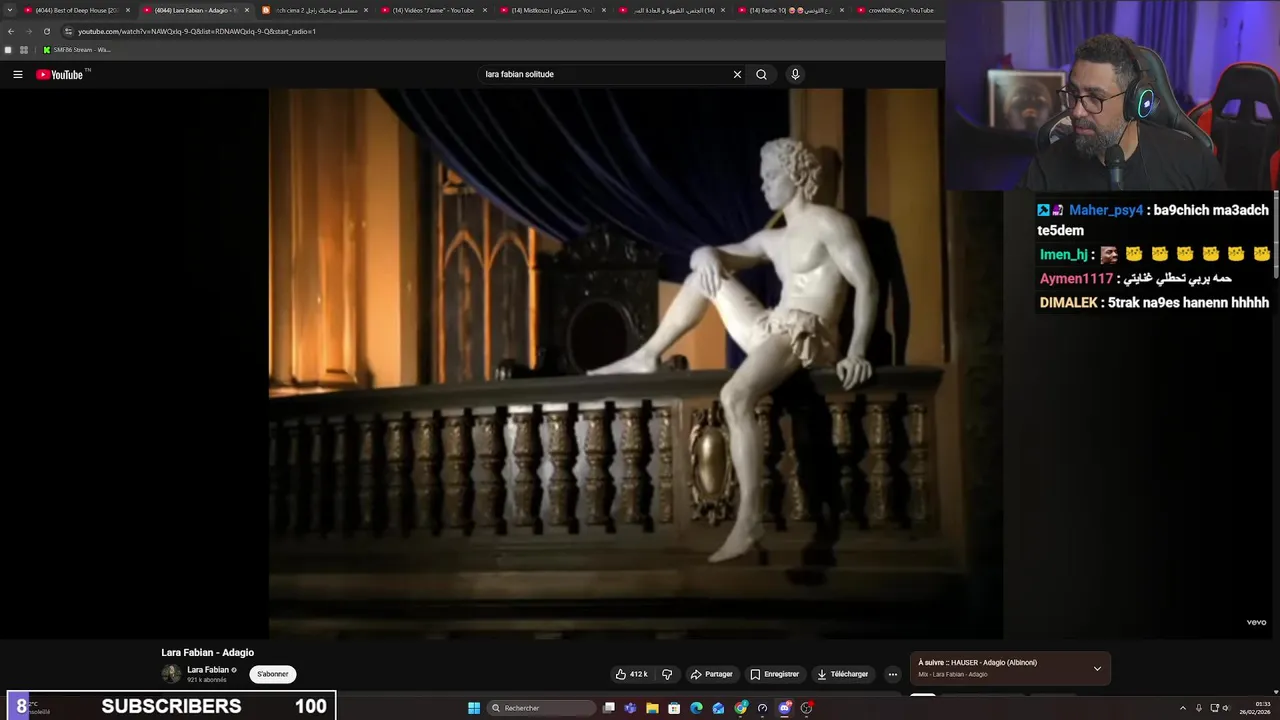Switch to the crowNtheCity YouTube tab
Screen dimensions: 1280x720
(x=901, y=10)
